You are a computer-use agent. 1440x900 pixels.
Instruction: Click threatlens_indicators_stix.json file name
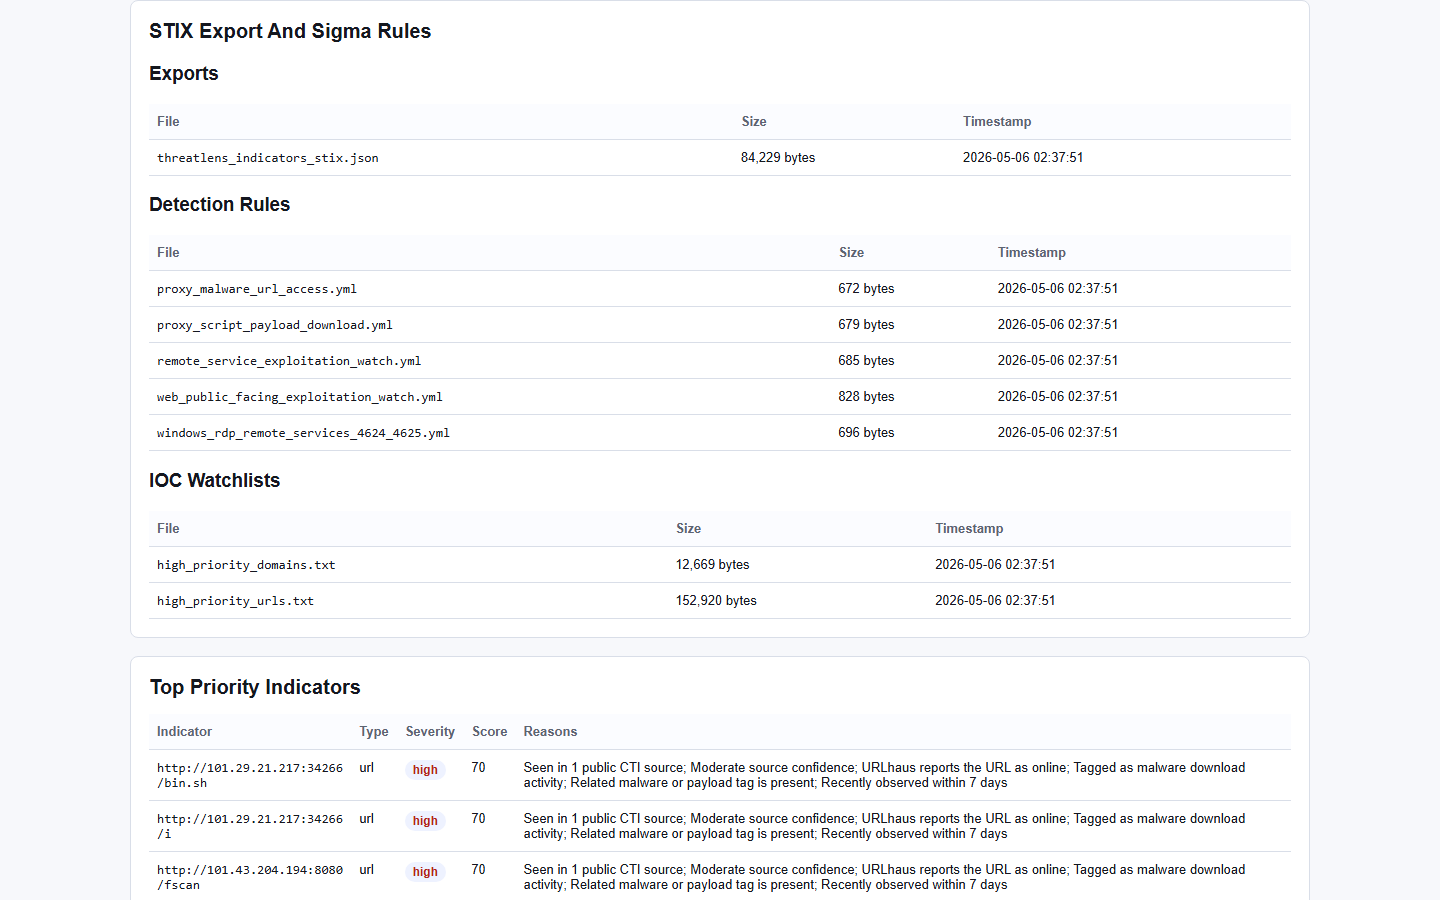pyautogui.click(x=268, y=158)
